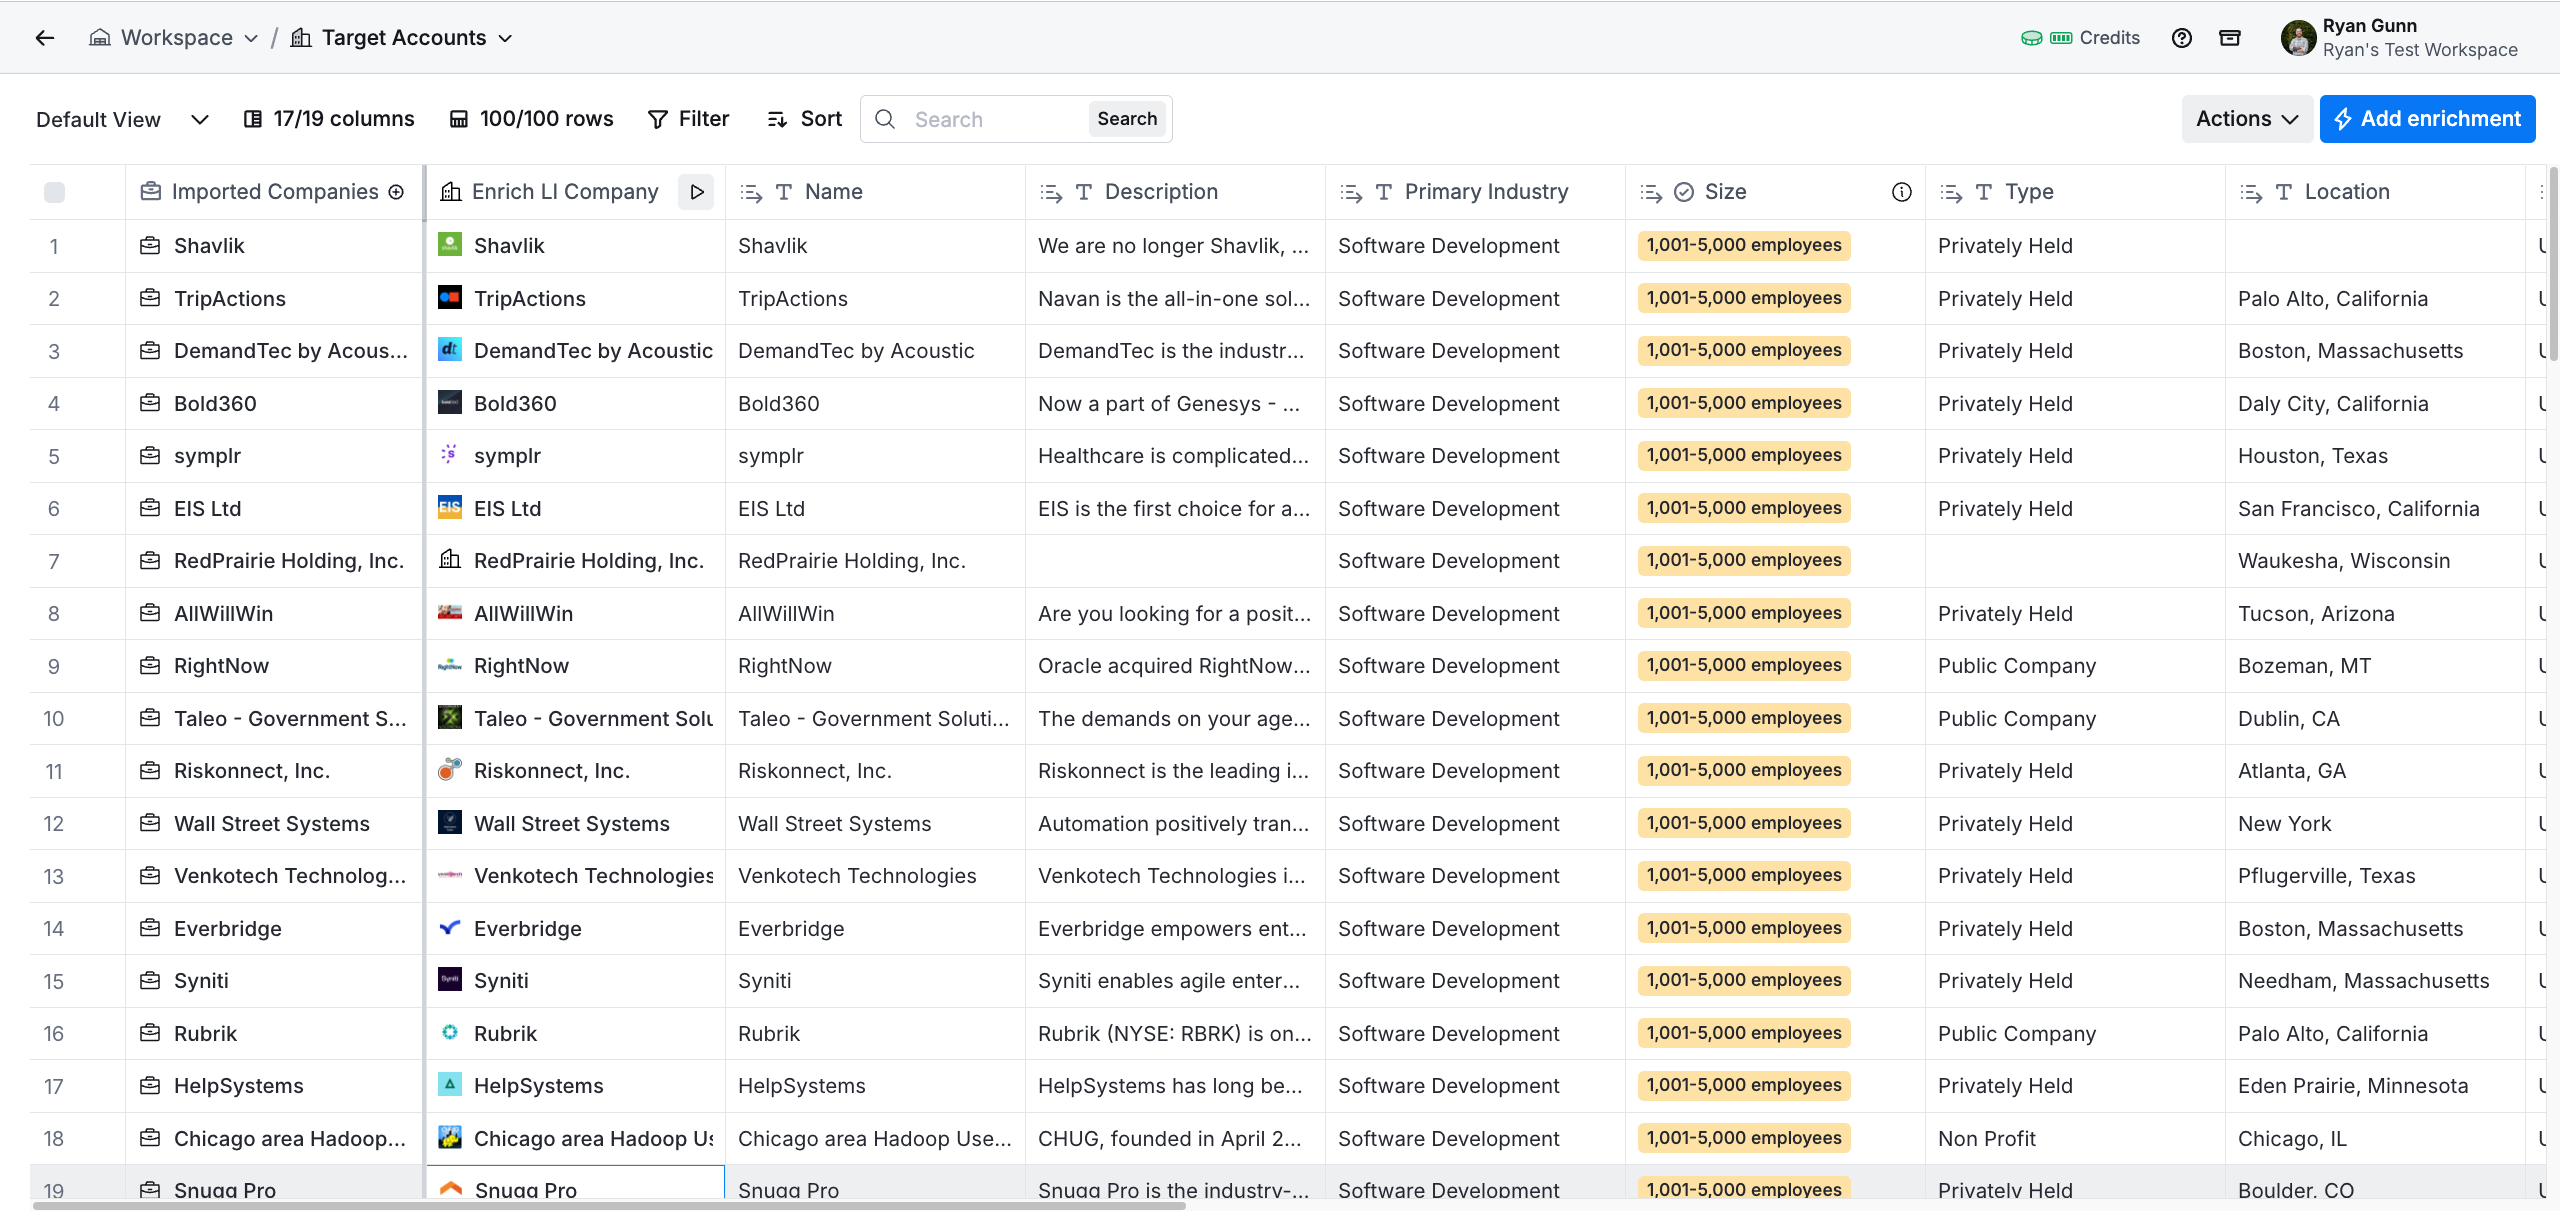Toggle the select-all rows checkbox

(x=55, y=192)
